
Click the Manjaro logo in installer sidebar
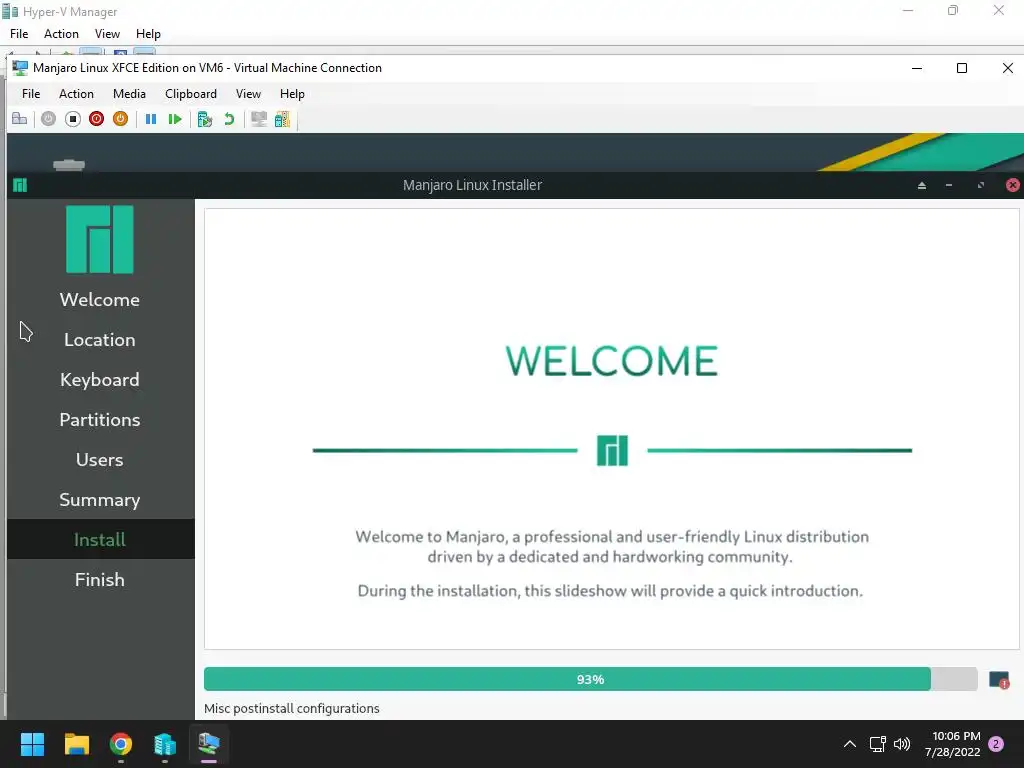click(100, 239)
